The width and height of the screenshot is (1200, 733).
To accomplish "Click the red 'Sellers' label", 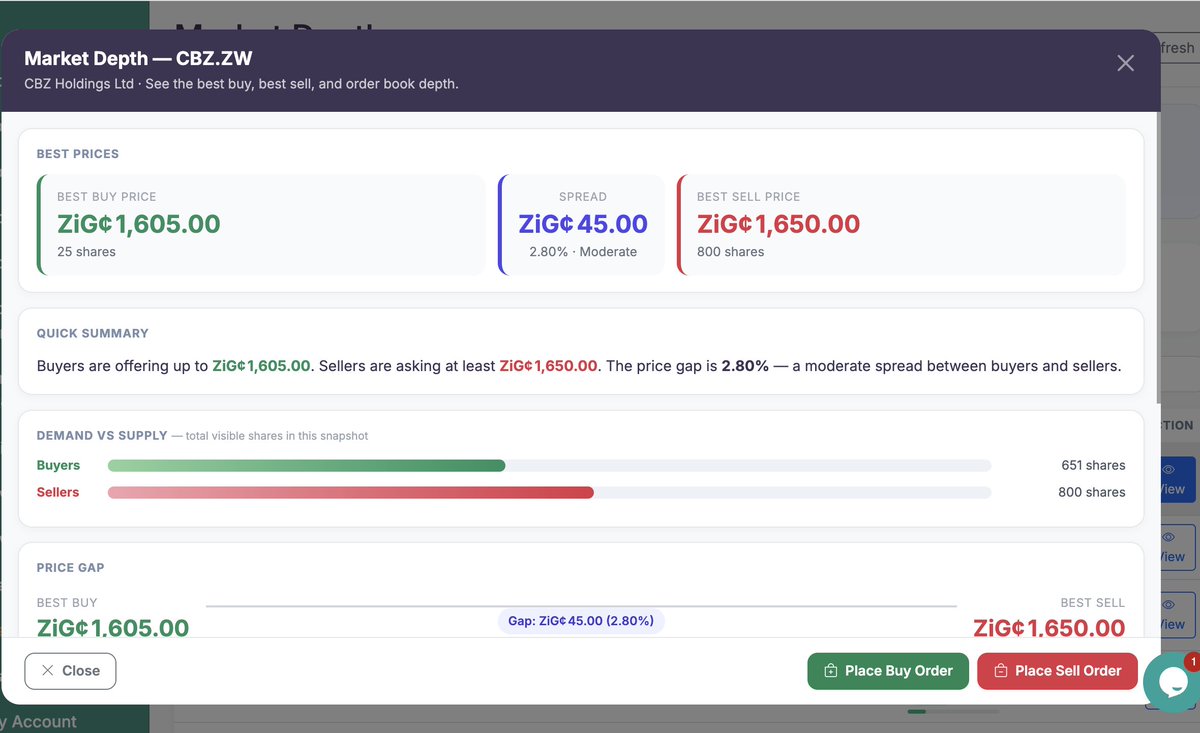I will tap(58, 492).
